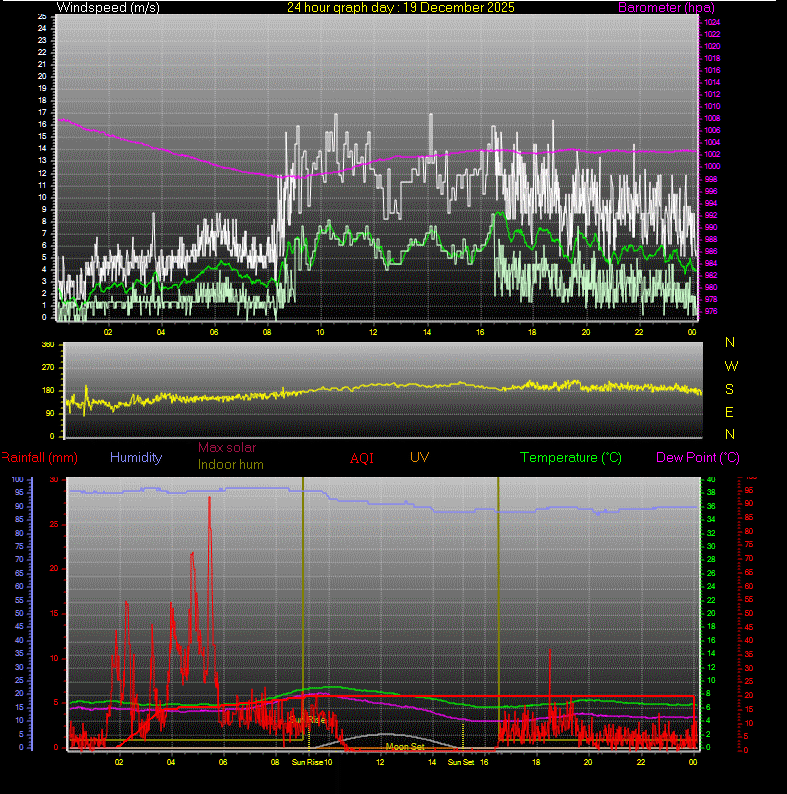Select the 24 hour graph date heading

click(x=401, y=8)
